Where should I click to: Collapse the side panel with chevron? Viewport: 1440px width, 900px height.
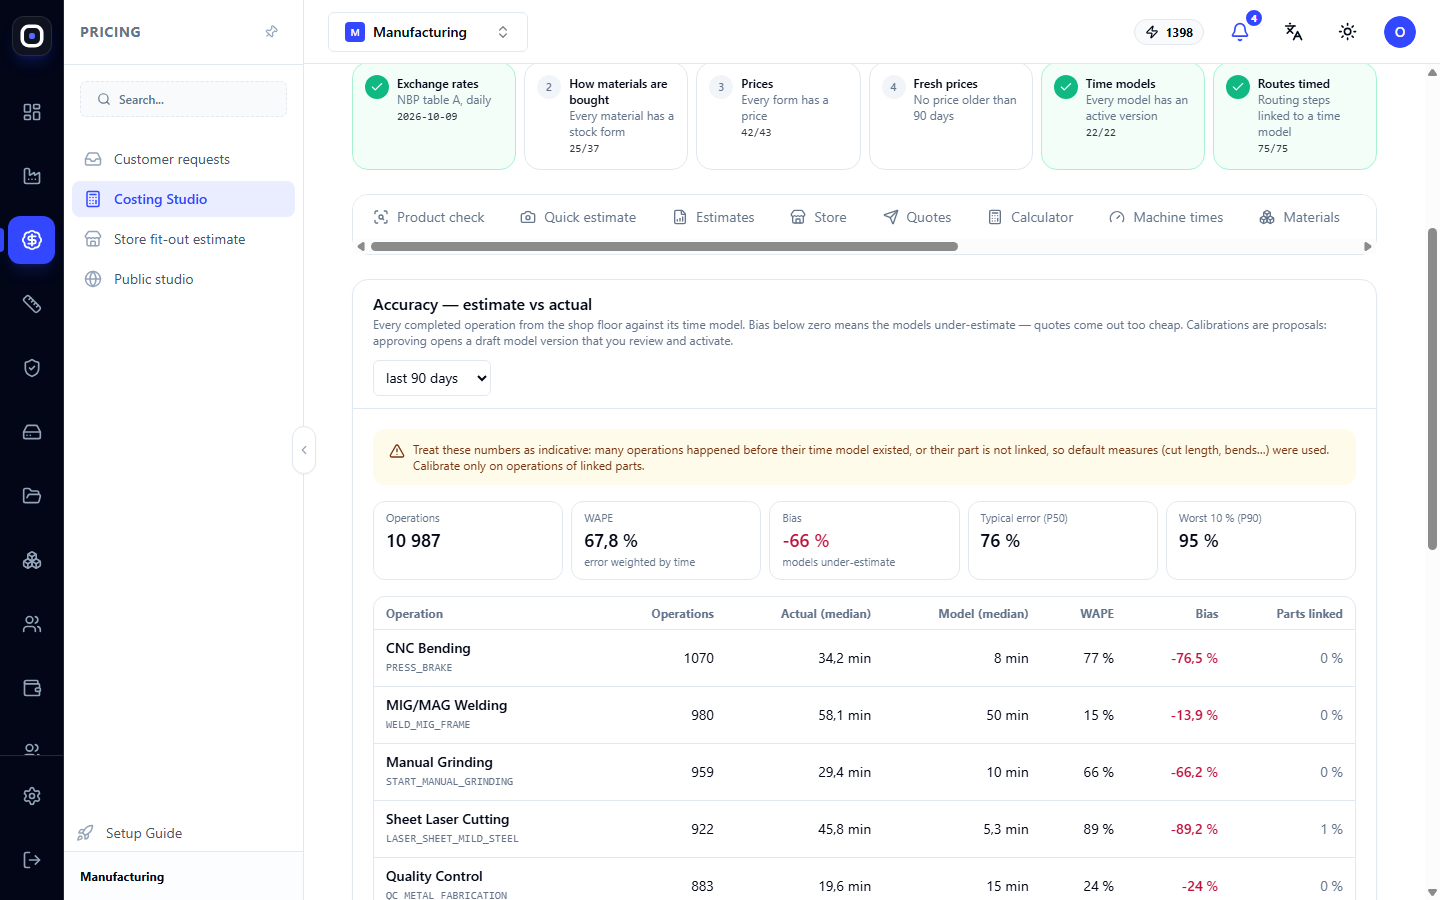(x=304, y=450)
